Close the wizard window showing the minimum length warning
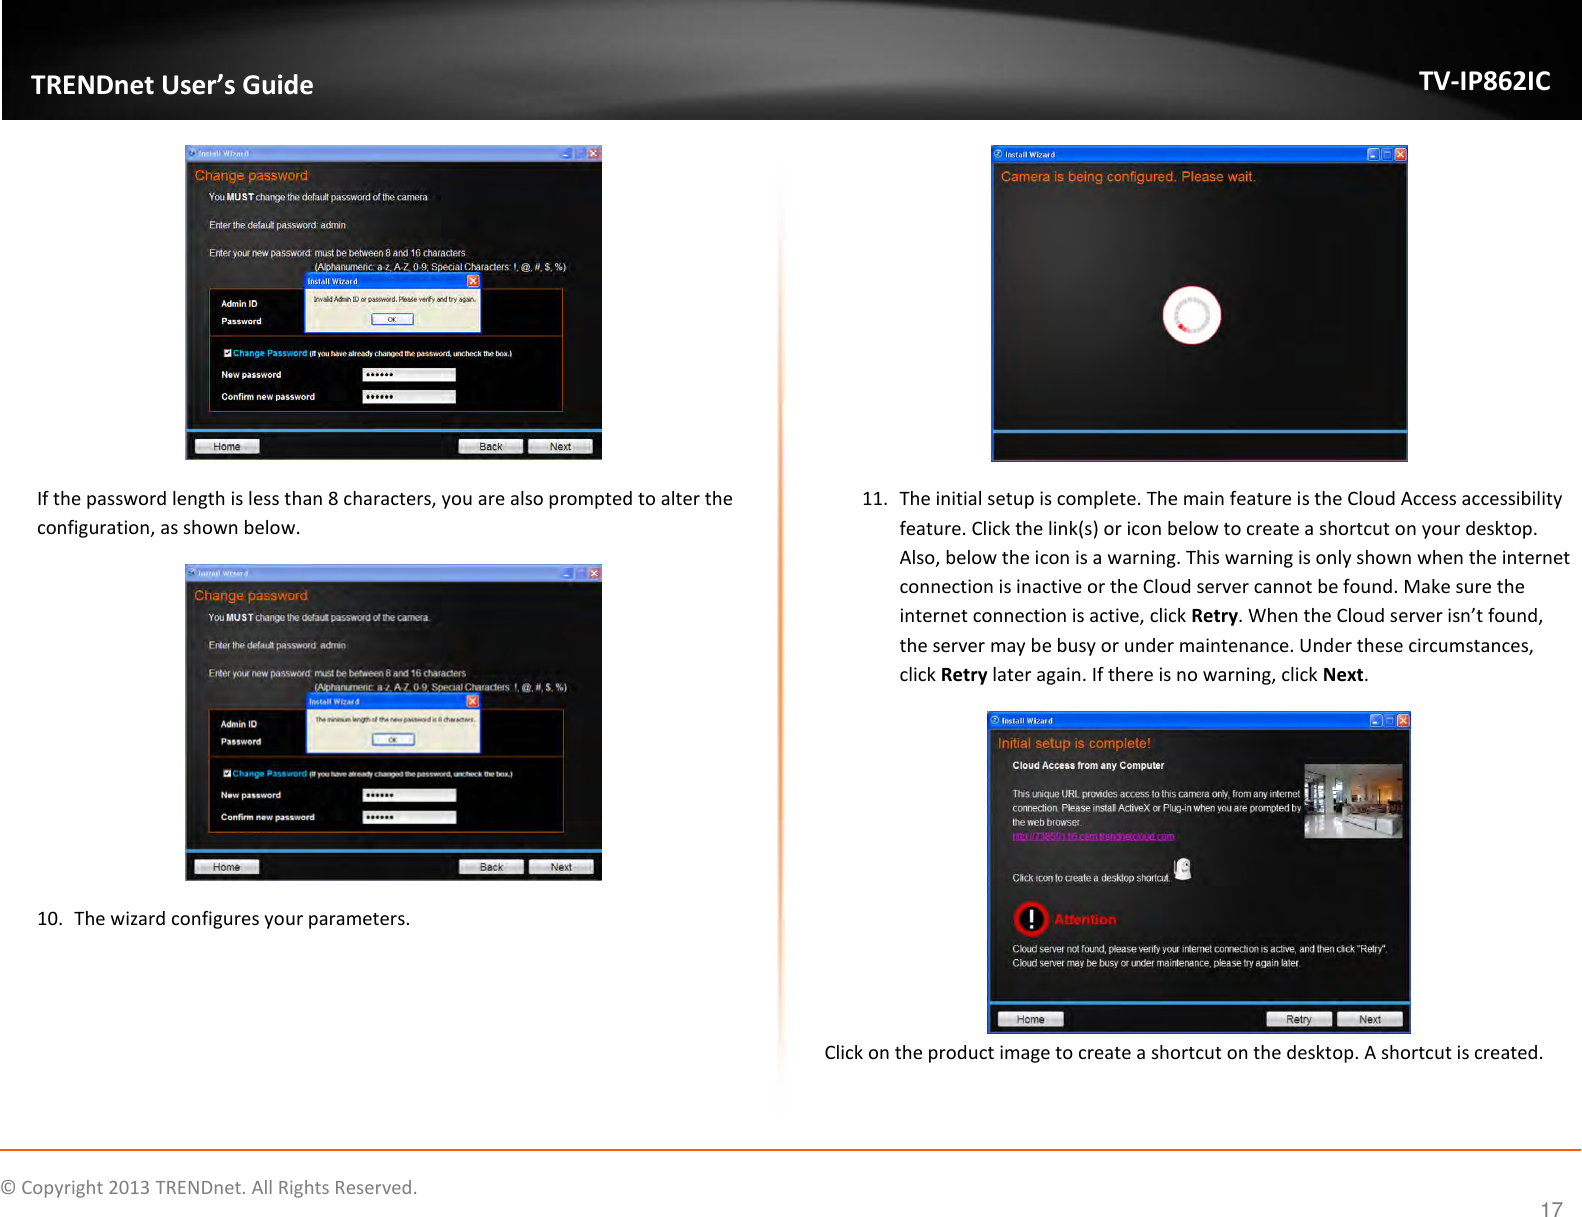Viewport: 1582px width, 1217px height. pos(594,573)
